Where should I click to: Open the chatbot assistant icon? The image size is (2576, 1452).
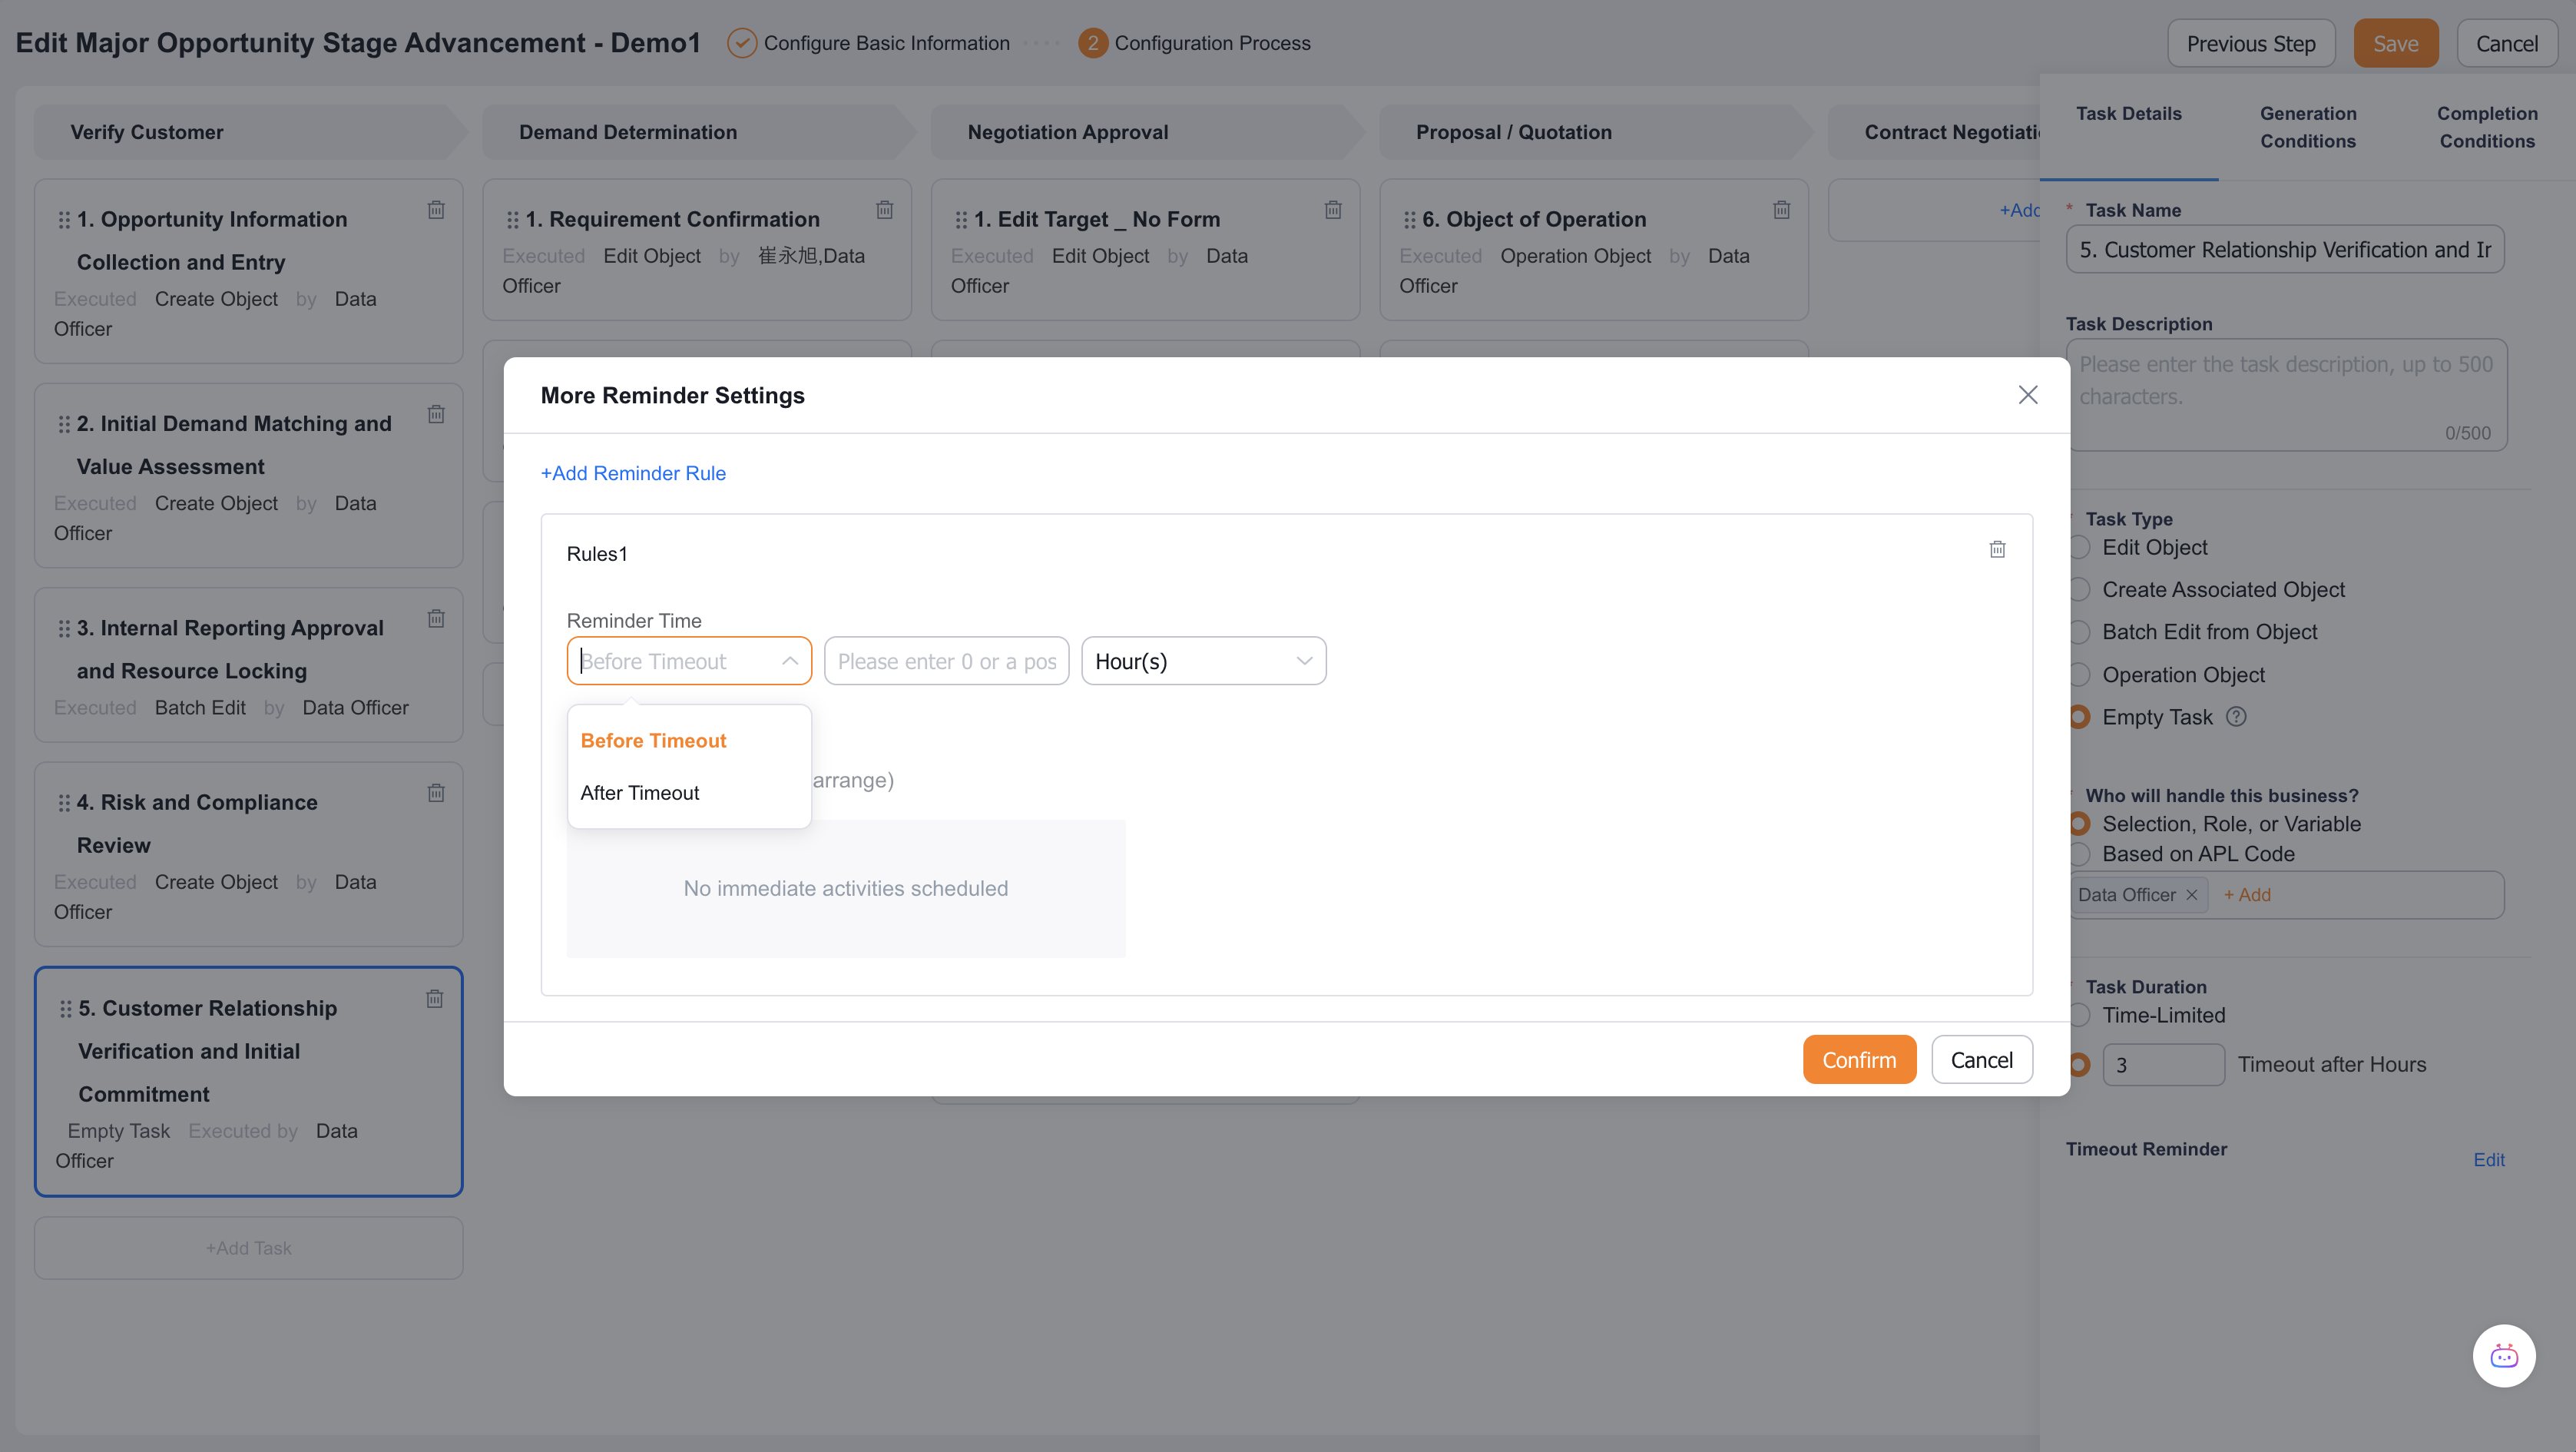tap(2504, 1356)
